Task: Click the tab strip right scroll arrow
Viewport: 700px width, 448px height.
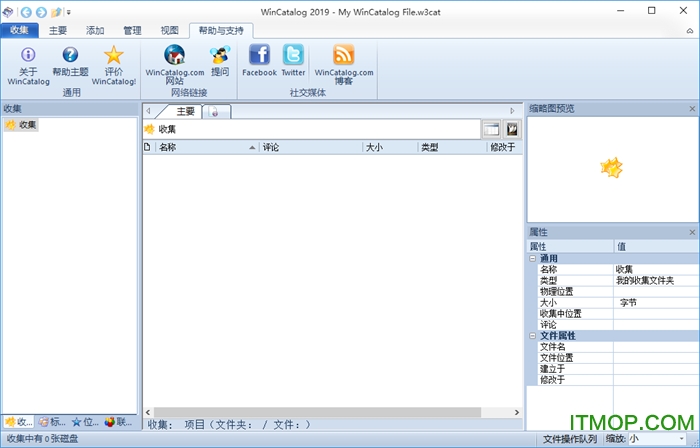Action: (x=512, y=111)
